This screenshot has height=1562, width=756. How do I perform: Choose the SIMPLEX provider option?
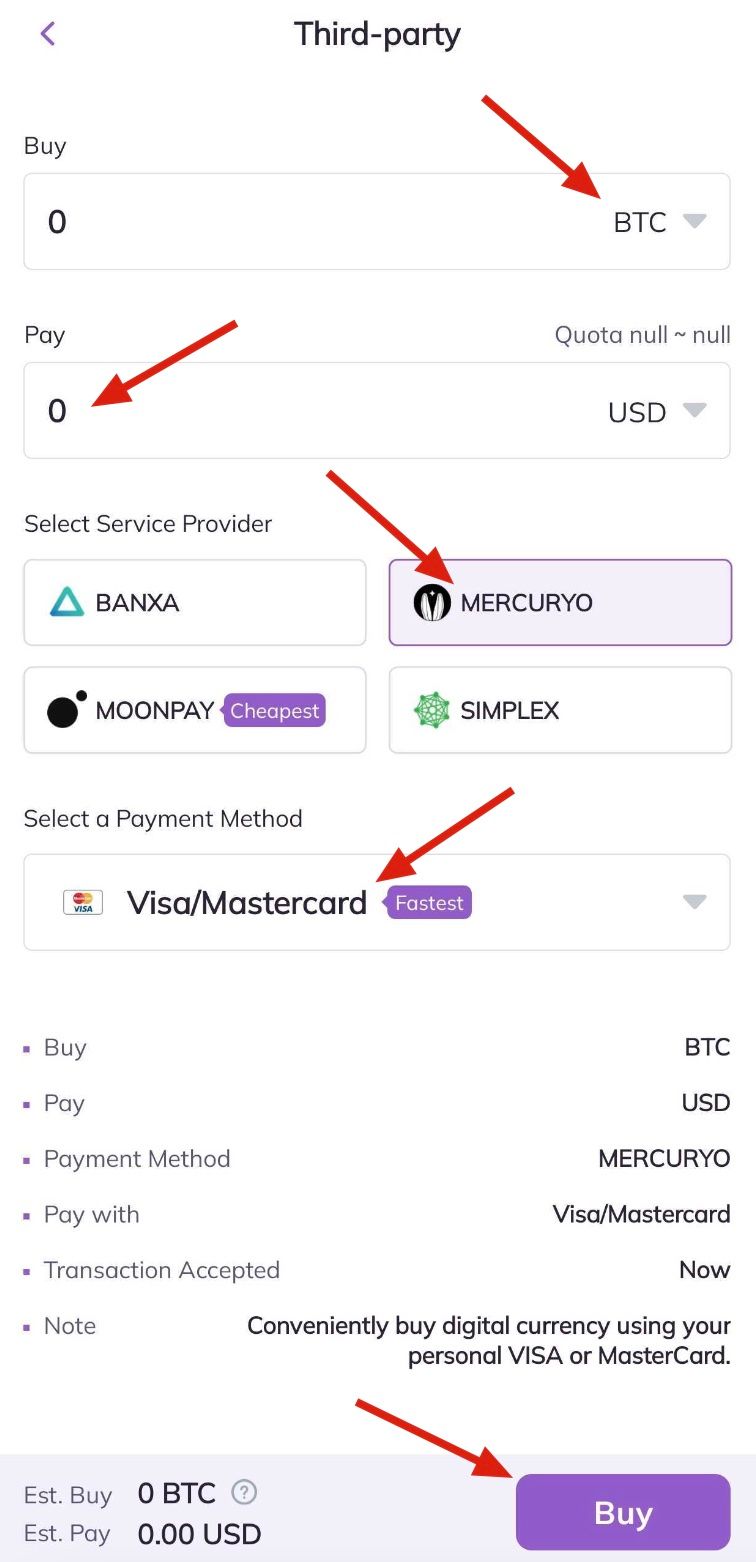560,710
